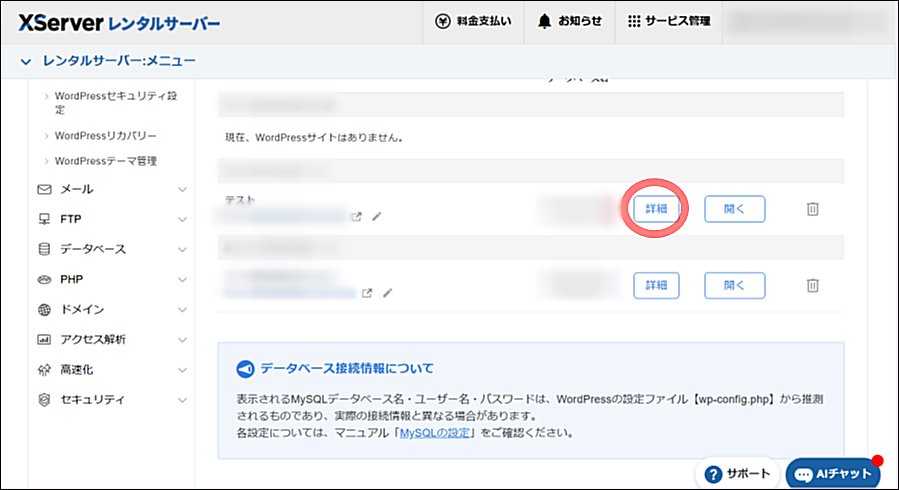Select the ドメイン menu label

[82, 309]
